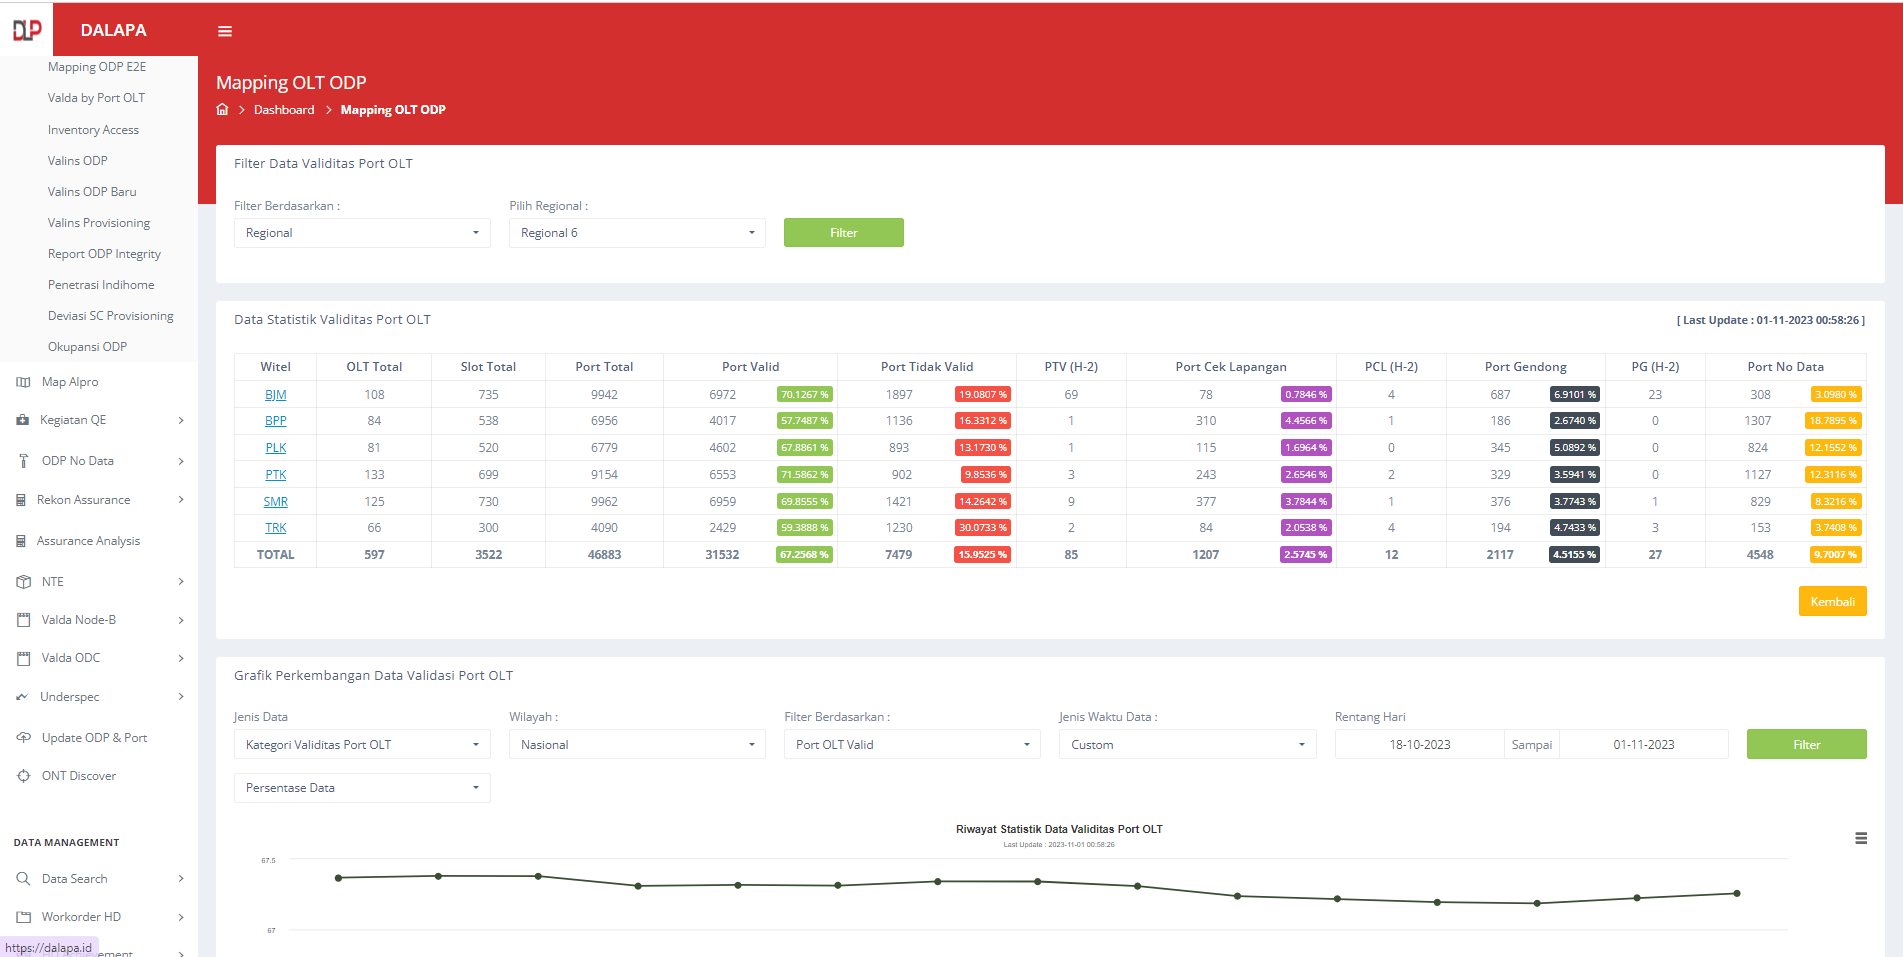
Task: Expand the Kegiatan QE sidebar menu
Action: pyautogui.click(x=100, y=420)
